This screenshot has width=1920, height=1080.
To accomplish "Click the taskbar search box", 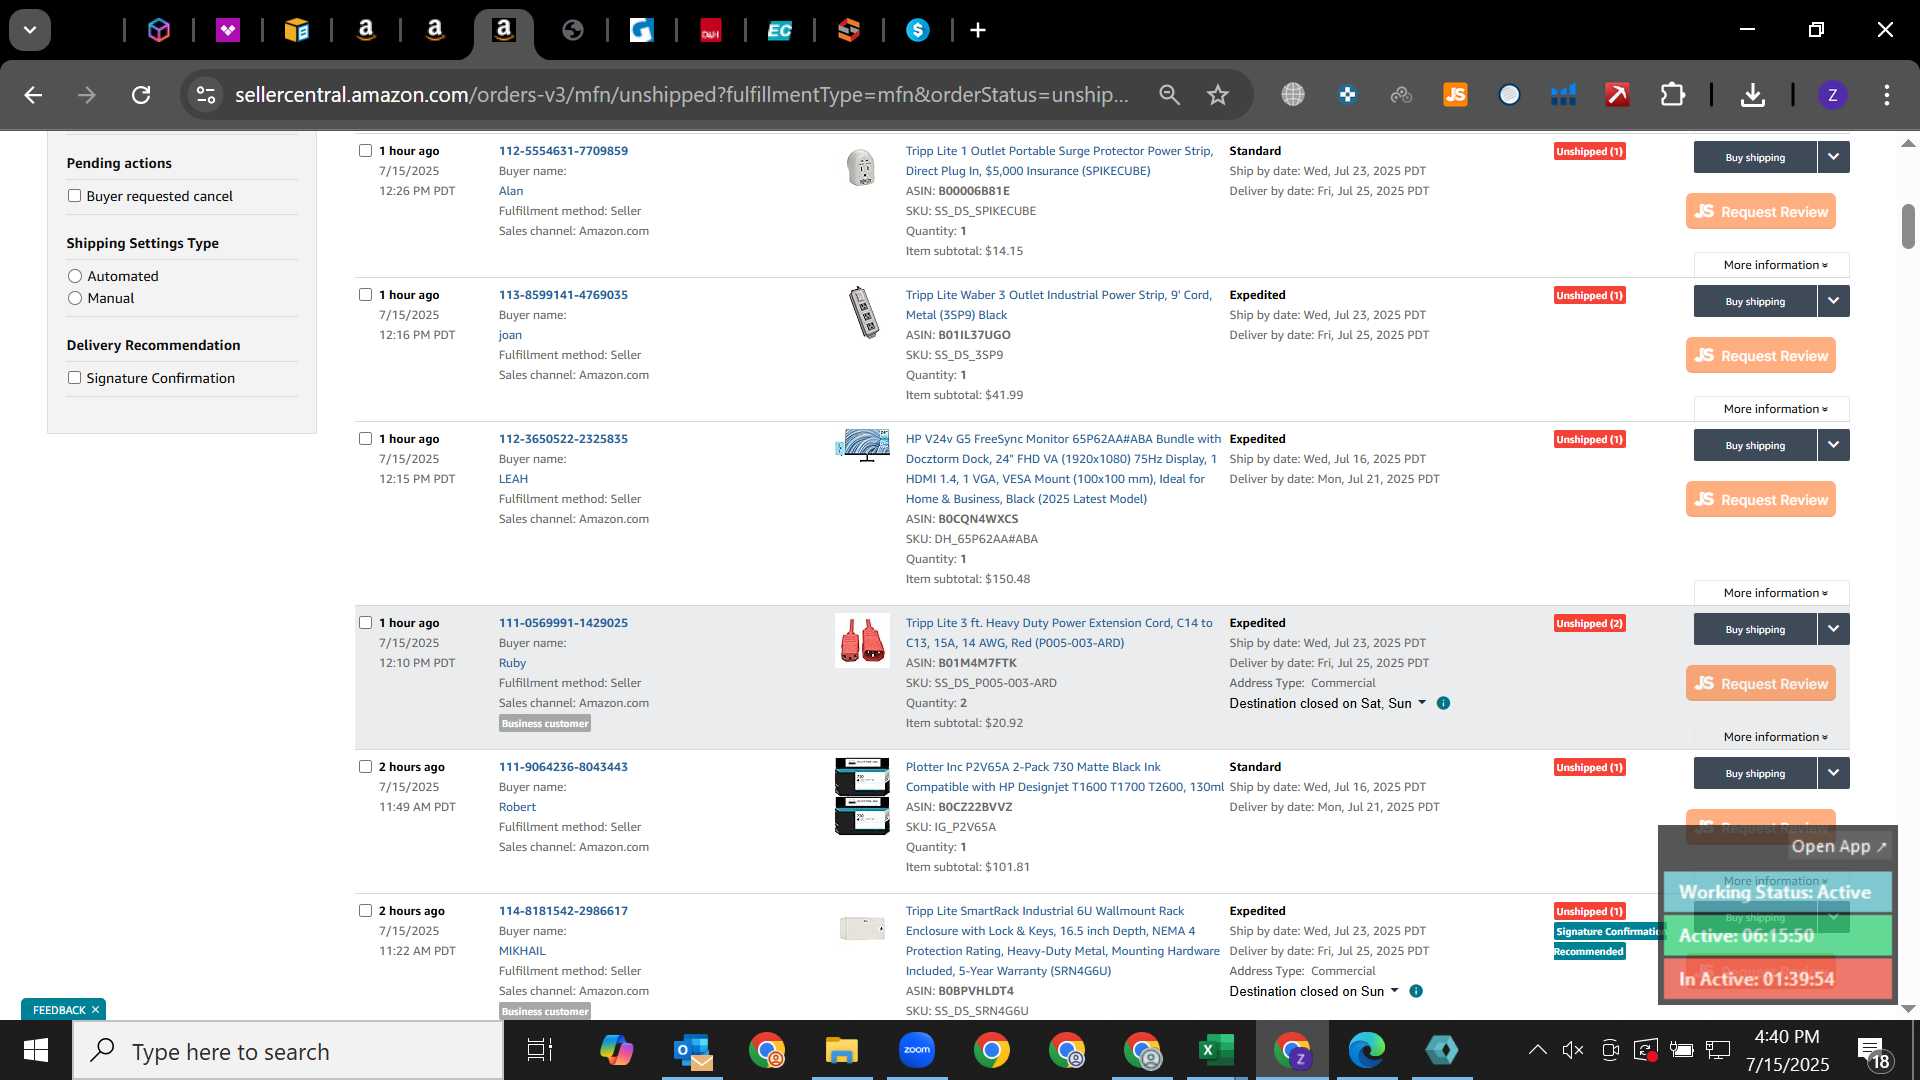I will [x=288, y=1051].
